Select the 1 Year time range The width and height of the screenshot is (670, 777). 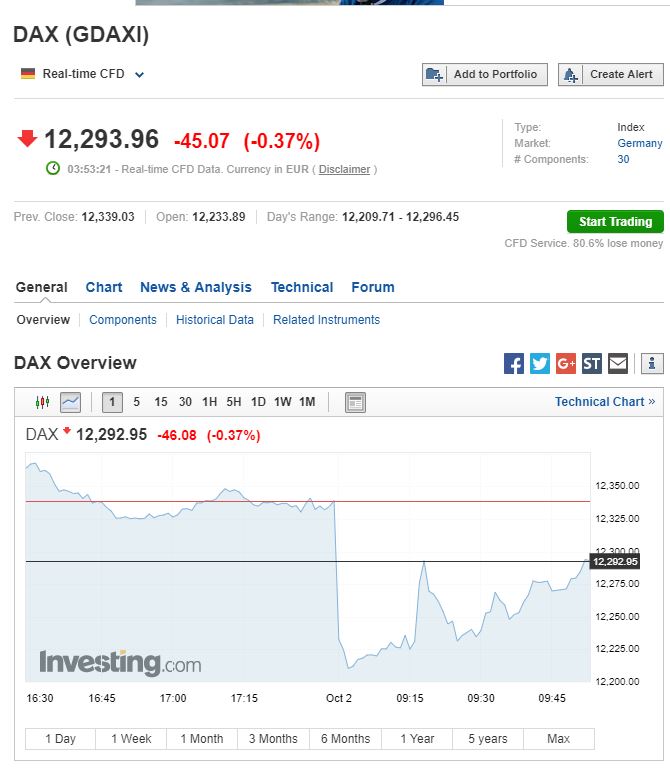(x=417, y=739)
